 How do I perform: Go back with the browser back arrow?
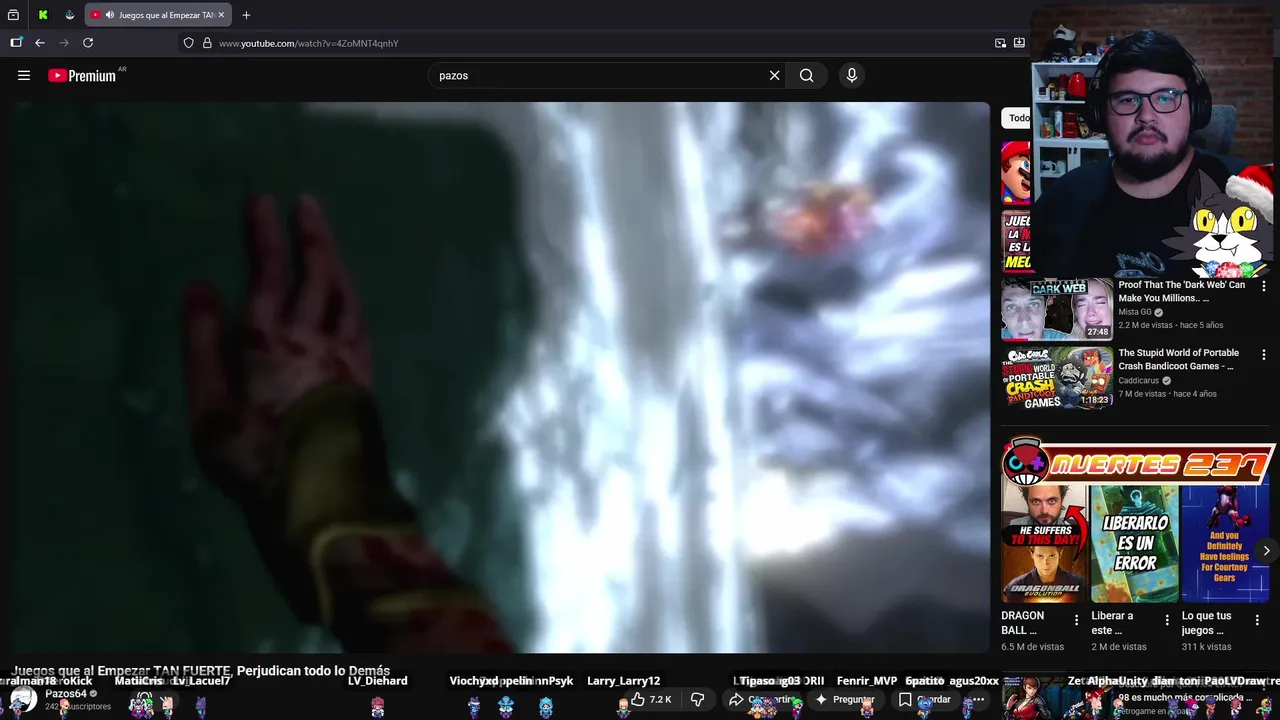40,43
